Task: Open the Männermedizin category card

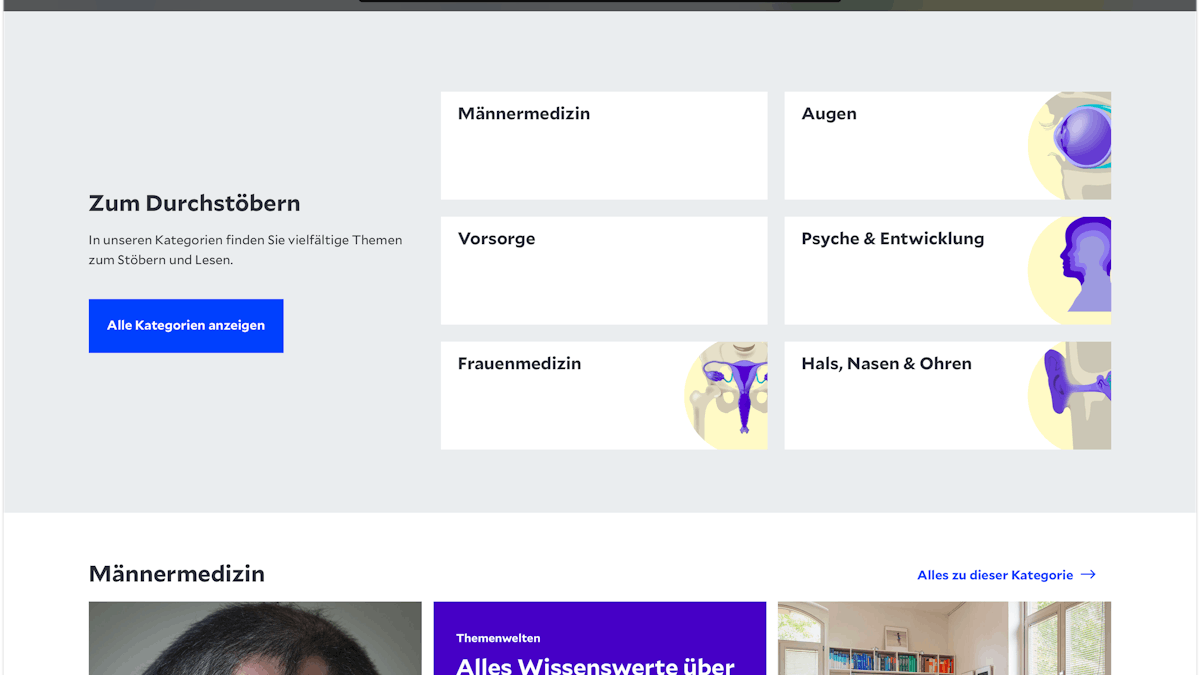Action: [x=603, y=145]
